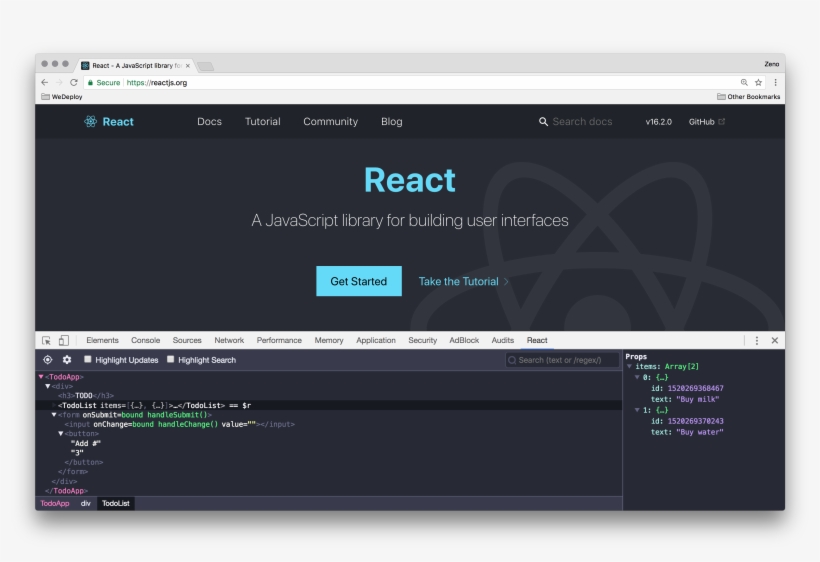Open React DevTools settings gear
The height and width of the screenshot is (562, 820).
click(67, 360)
